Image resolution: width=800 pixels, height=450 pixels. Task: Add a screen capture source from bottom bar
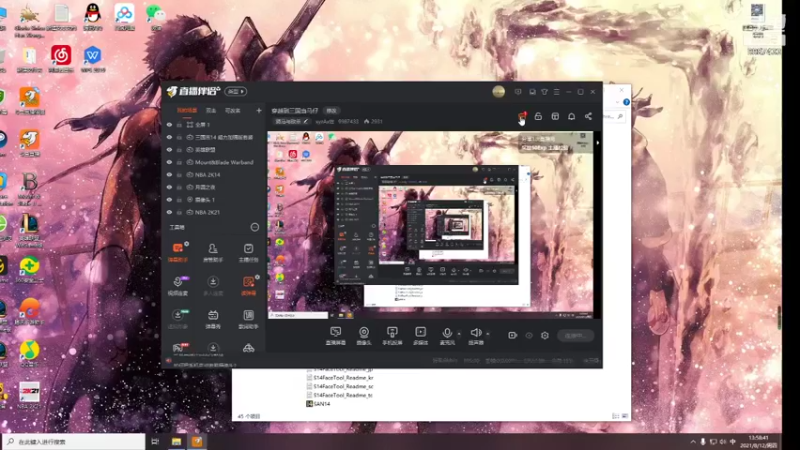pos(335,336)
